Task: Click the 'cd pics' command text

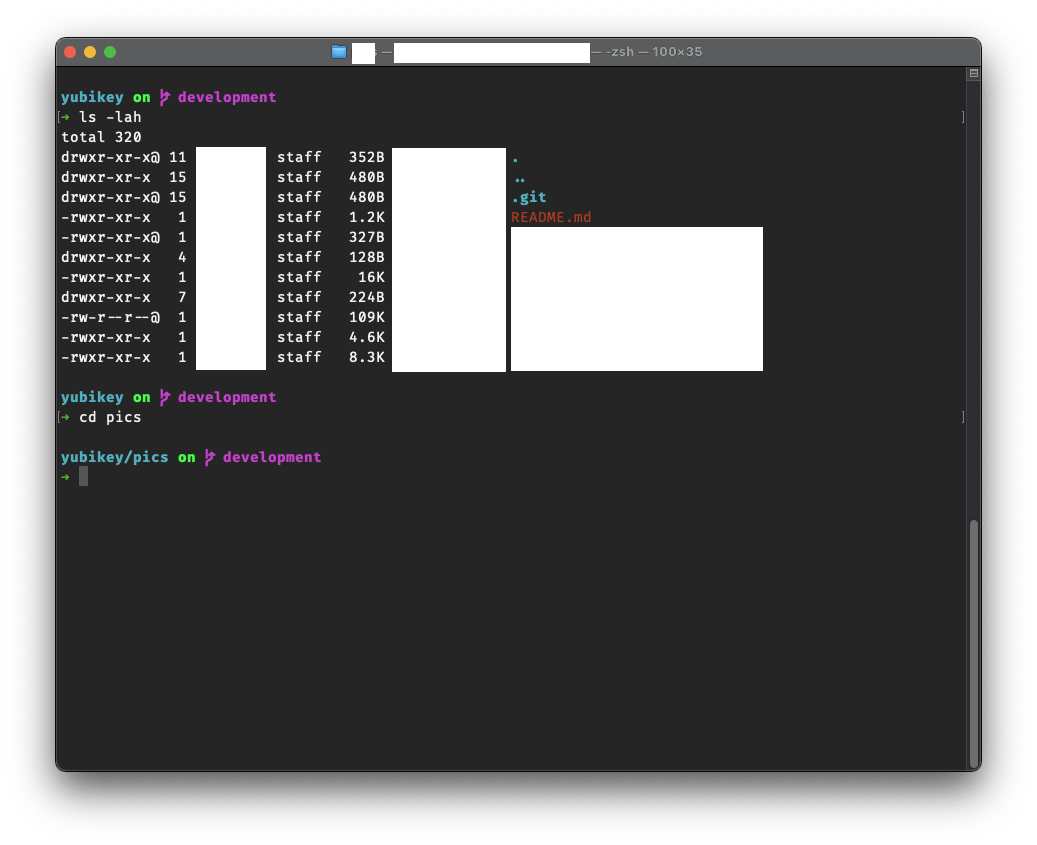Action: [x=110, y=417]
